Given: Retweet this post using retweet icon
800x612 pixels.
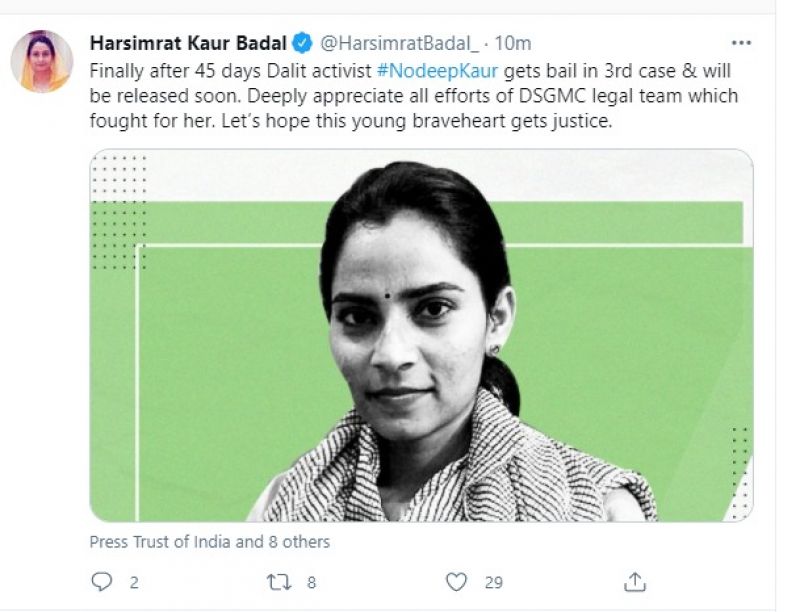Looking at the screenshot, I should [x=279, y=581].
